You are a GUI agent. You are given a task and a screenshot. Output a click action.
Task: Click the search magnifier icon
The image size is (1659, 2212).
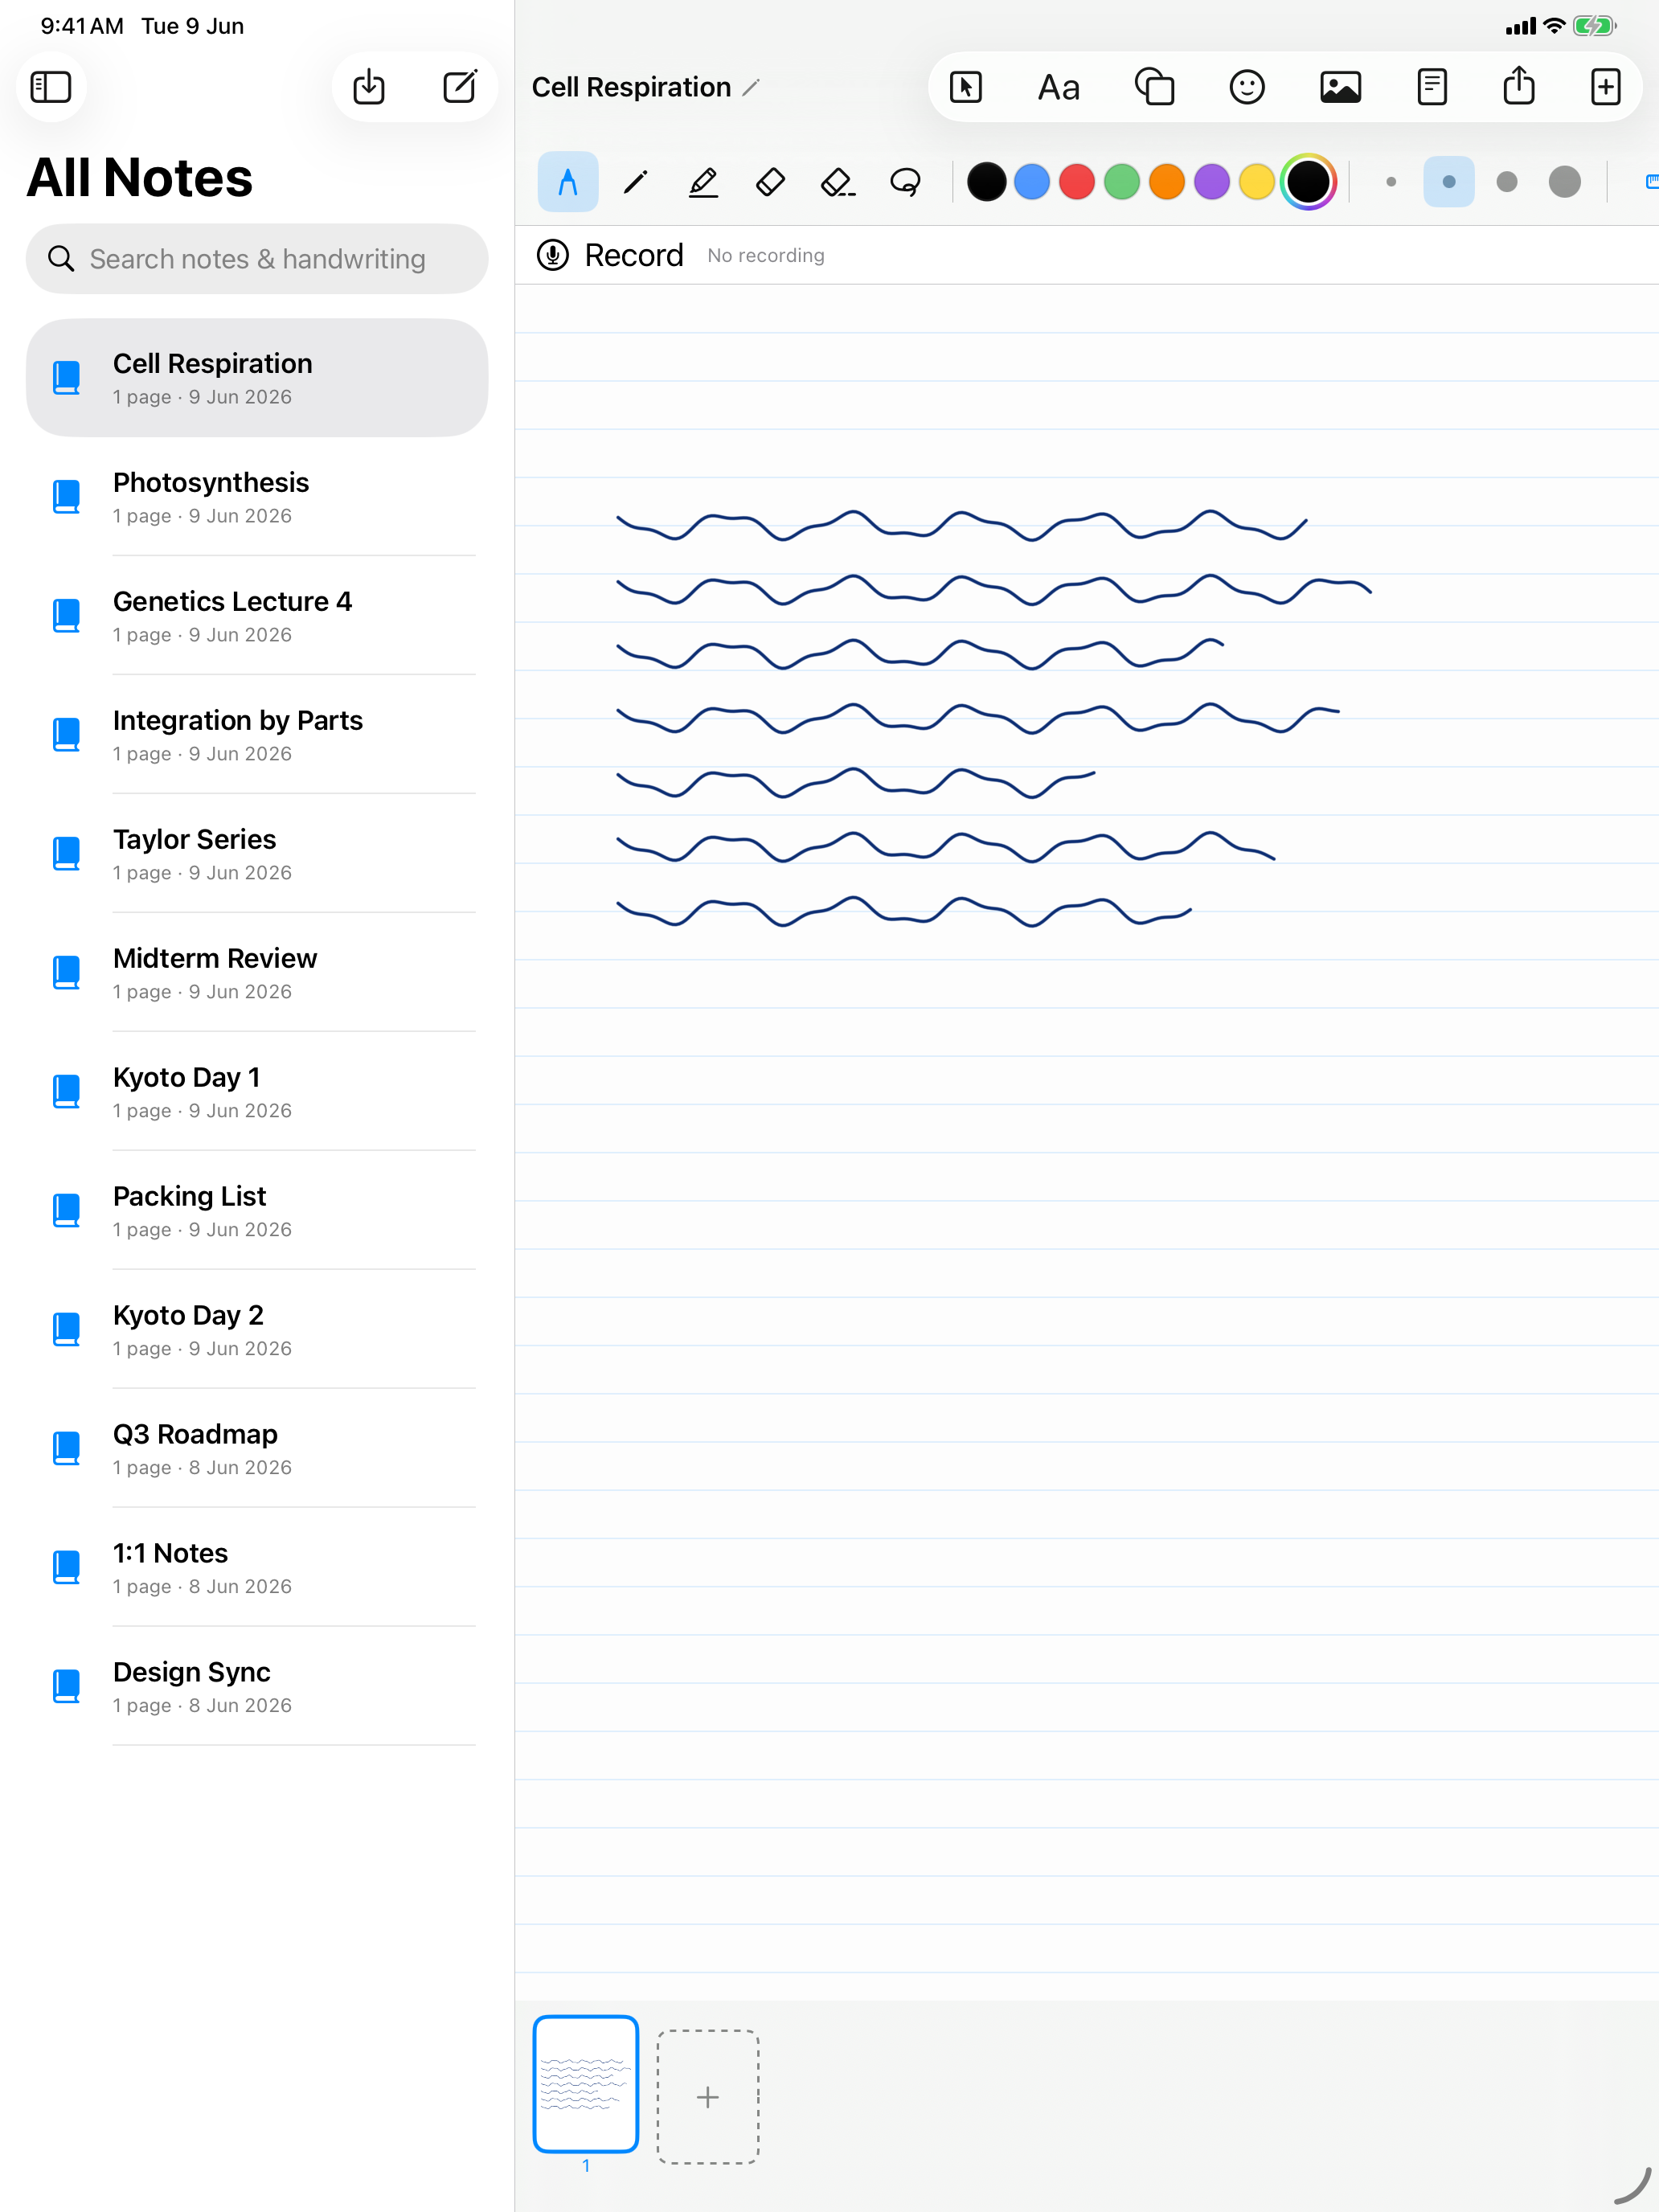click(61, 259)
